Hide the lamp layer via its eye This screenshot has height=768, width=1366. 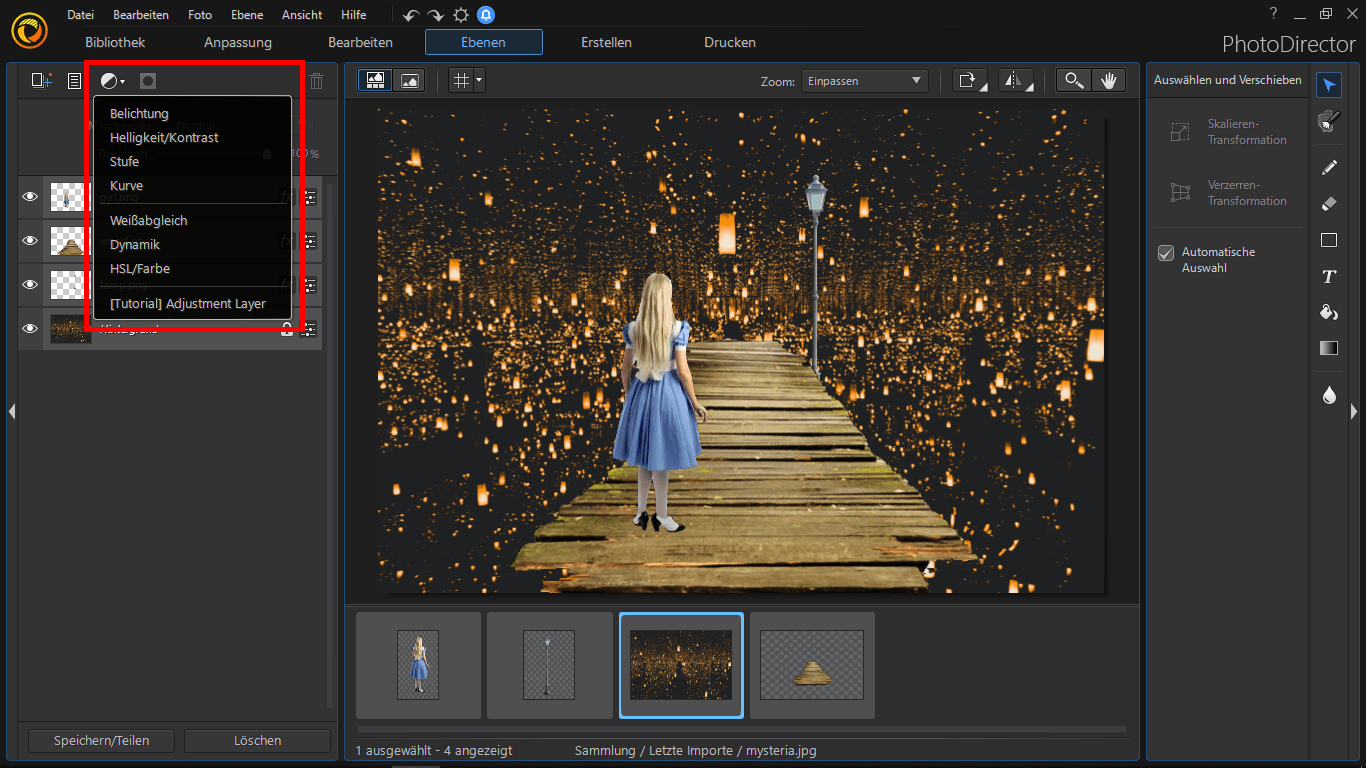(30, 285)
